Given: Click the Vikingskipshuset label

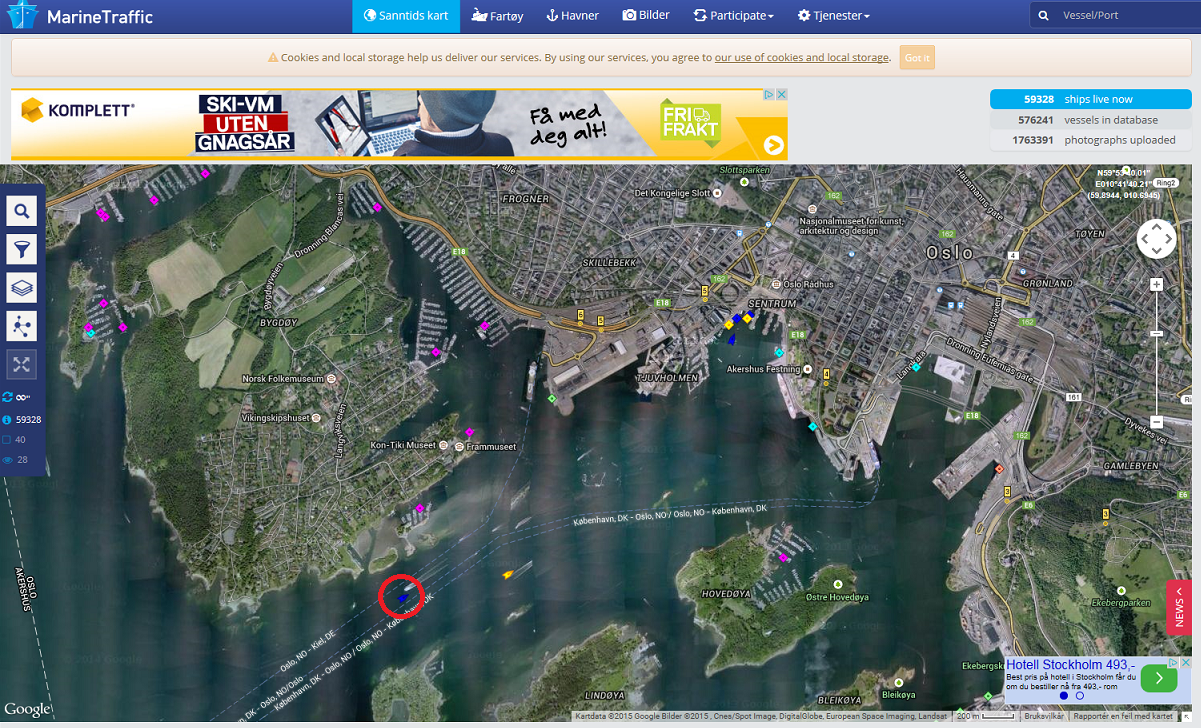Looking at the screenshot, I should coord(275,417).
